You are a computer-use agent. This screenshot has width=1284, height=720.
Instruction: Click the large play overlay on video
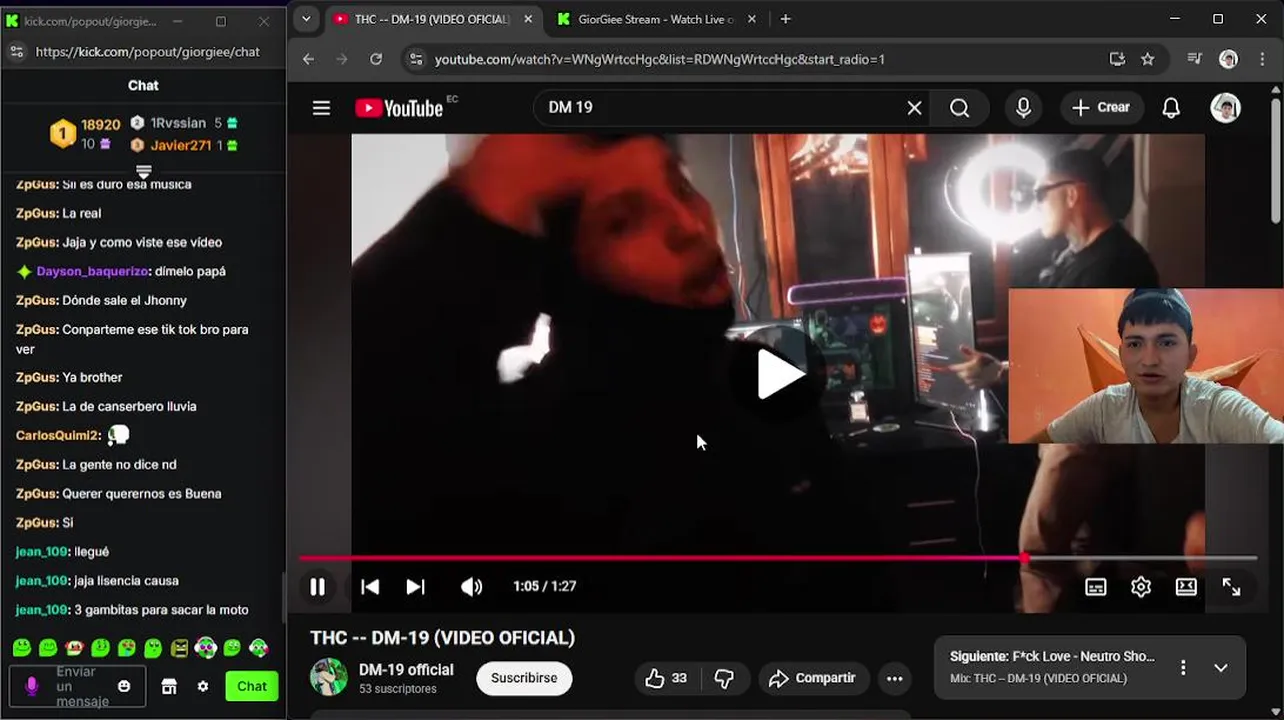click(x=779, y=374)
